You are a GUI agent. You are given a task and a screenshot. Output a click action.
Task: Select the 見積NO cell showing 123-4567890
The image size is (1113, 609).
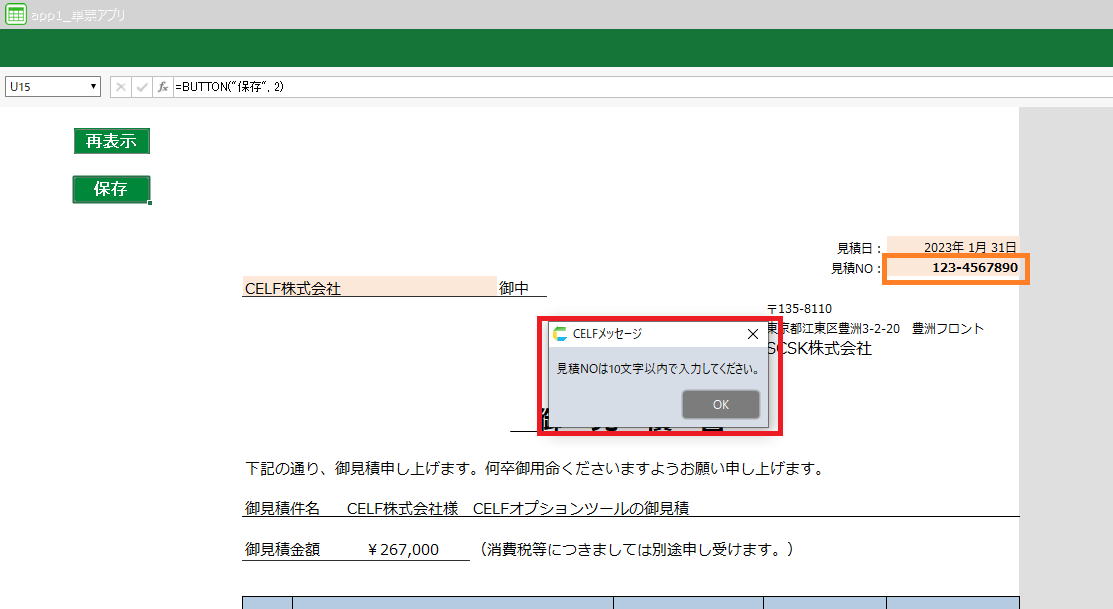(955, 268)
